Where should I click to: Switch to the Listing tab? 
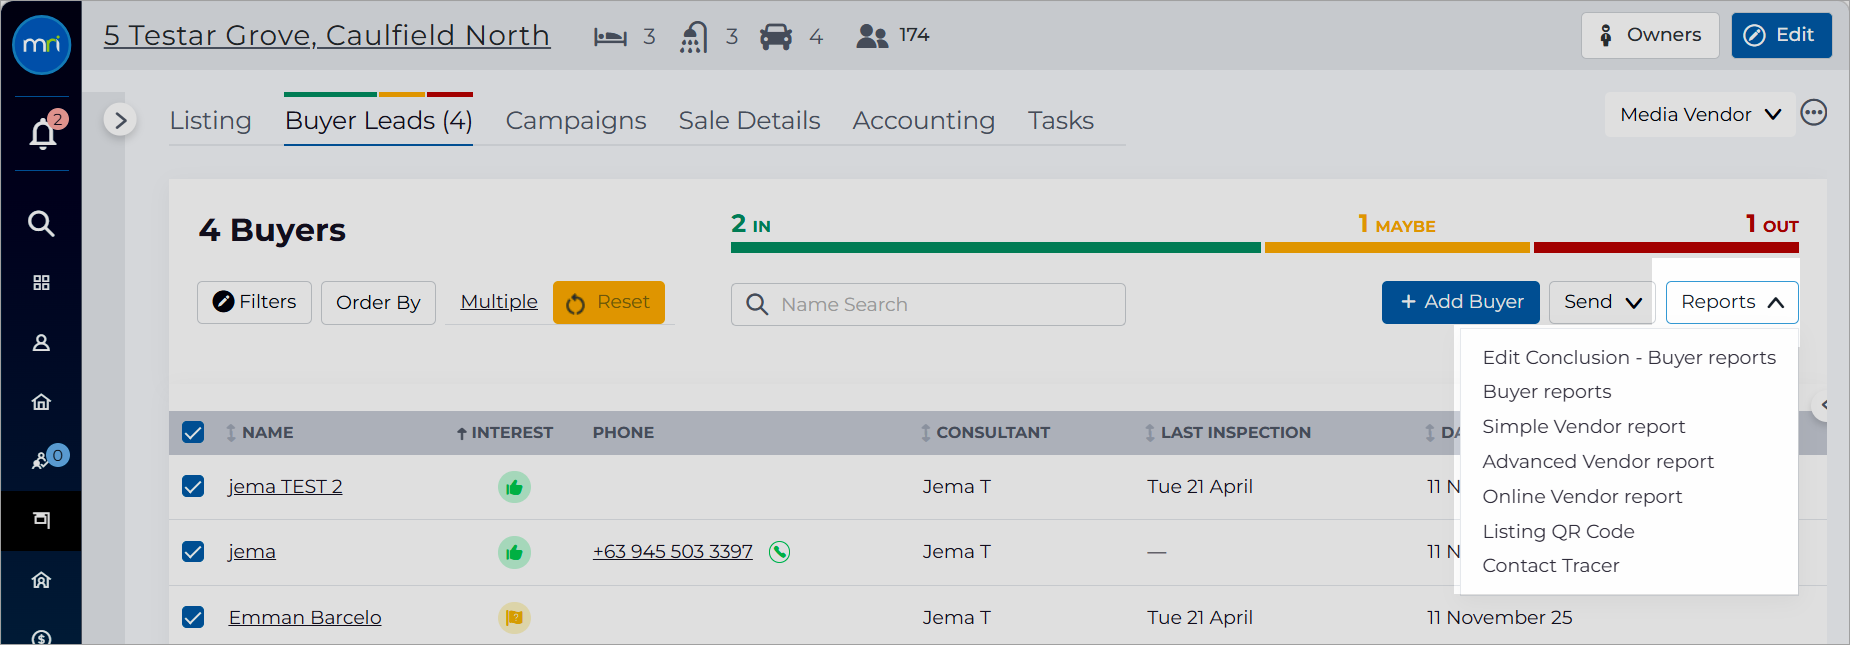210,121
